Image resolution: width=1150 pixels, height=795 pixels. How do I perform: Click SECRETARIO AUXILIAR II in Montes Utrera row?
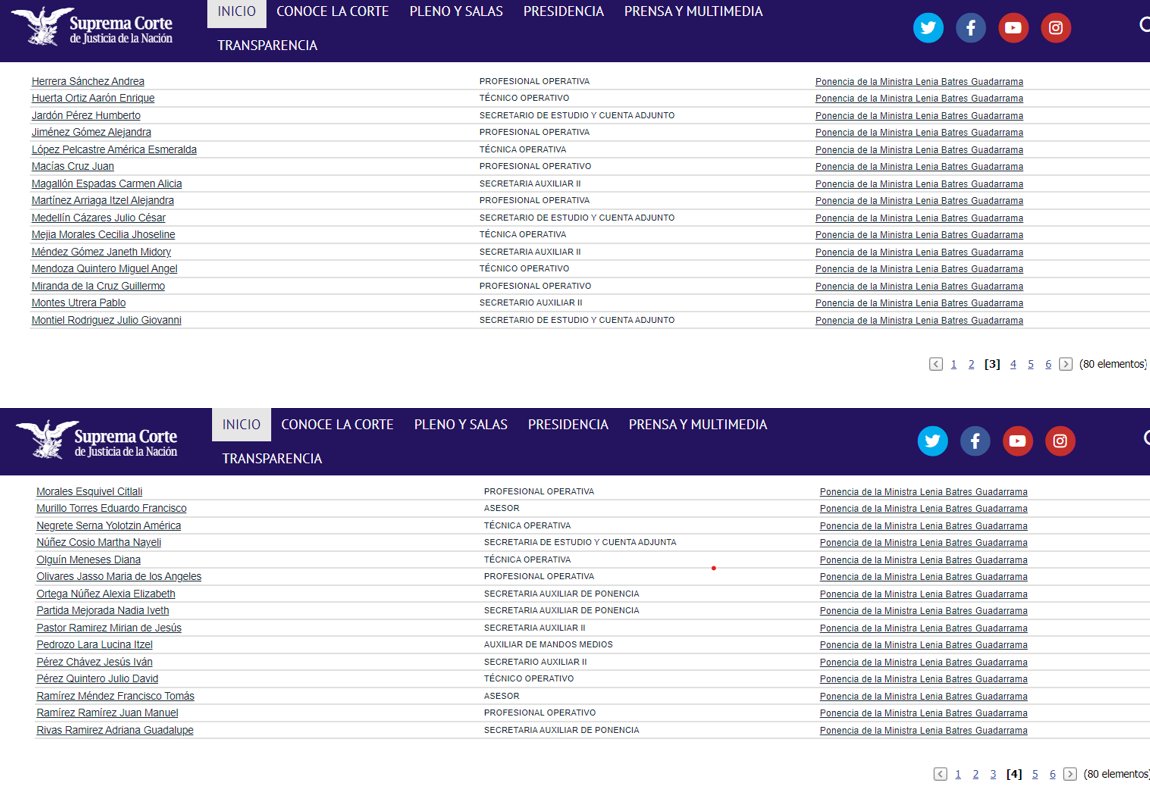click(531, 303)
